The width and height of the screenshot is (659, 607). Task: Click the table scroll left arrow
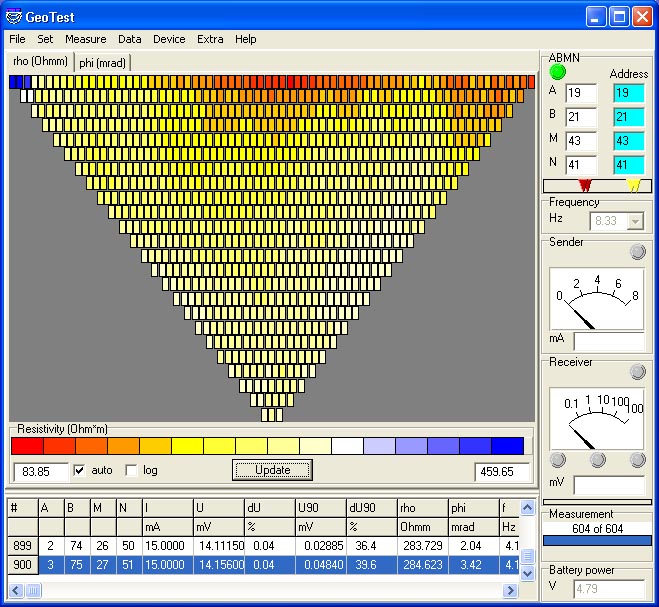16,591
